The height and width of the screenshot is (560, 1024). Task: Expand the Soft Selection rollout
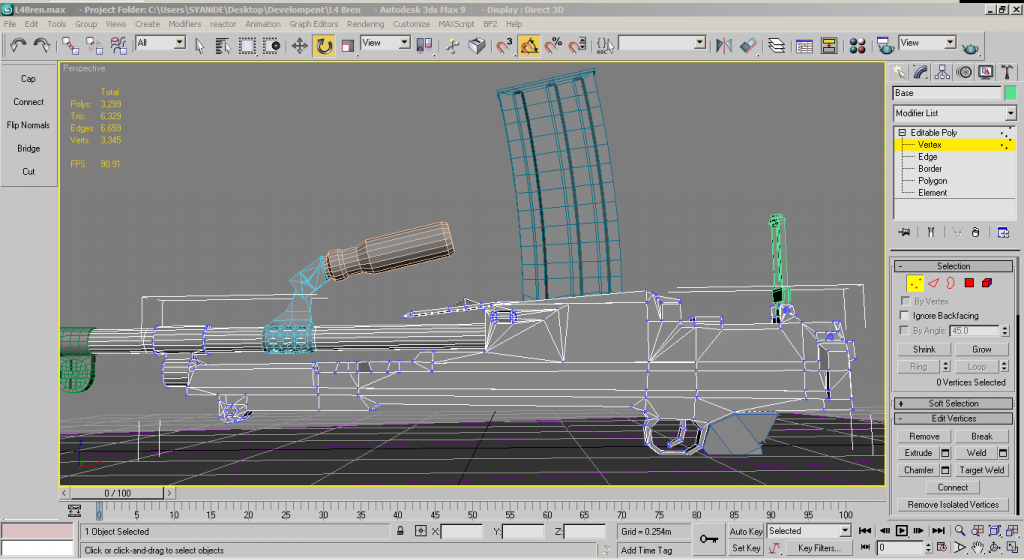pyautogui.click(x=952, y=403)
